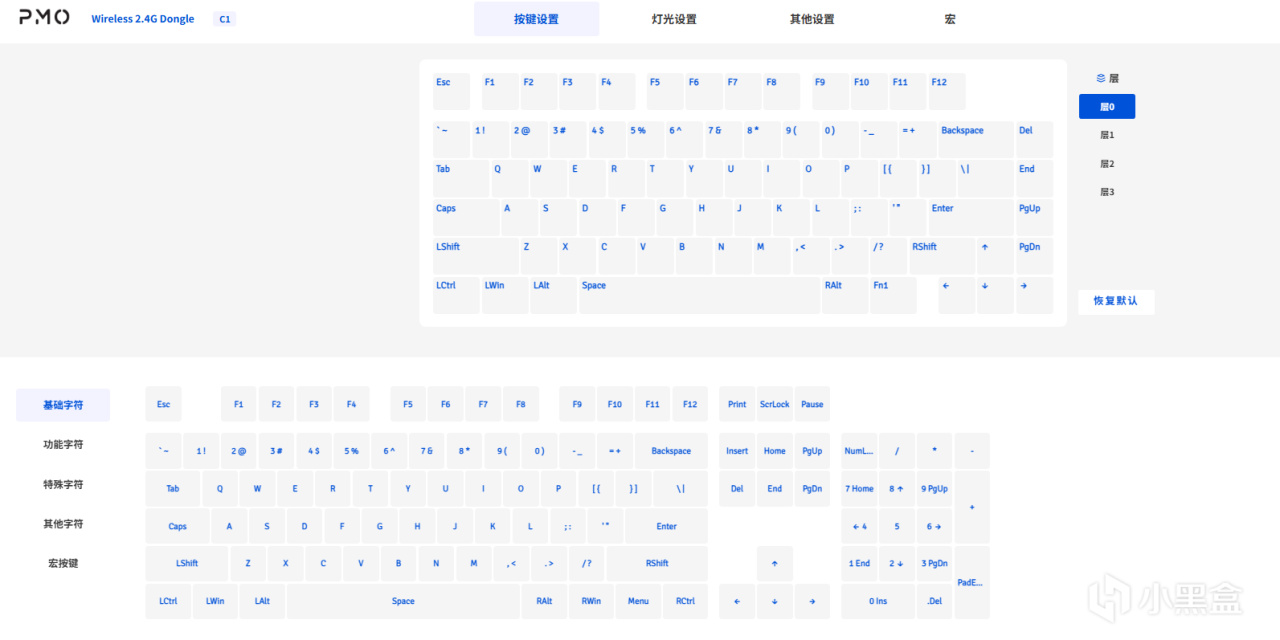Choose numpad minus key in palette

tap(972, 451)
